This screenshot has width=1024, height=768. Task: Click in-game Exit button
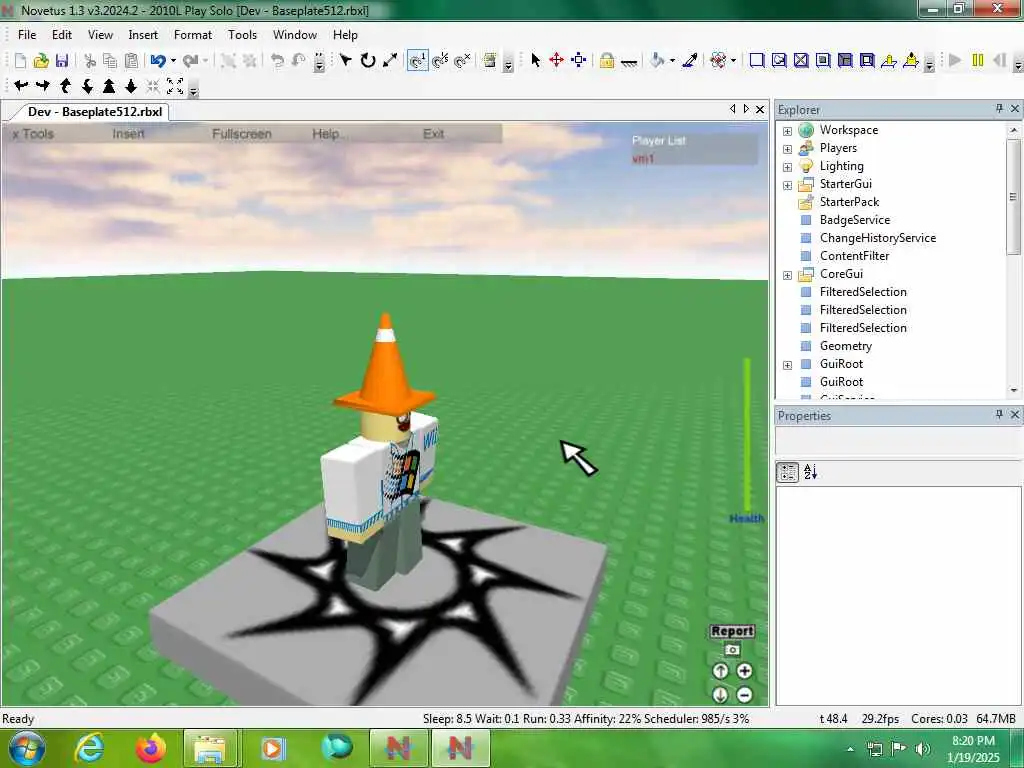[434, 134]
